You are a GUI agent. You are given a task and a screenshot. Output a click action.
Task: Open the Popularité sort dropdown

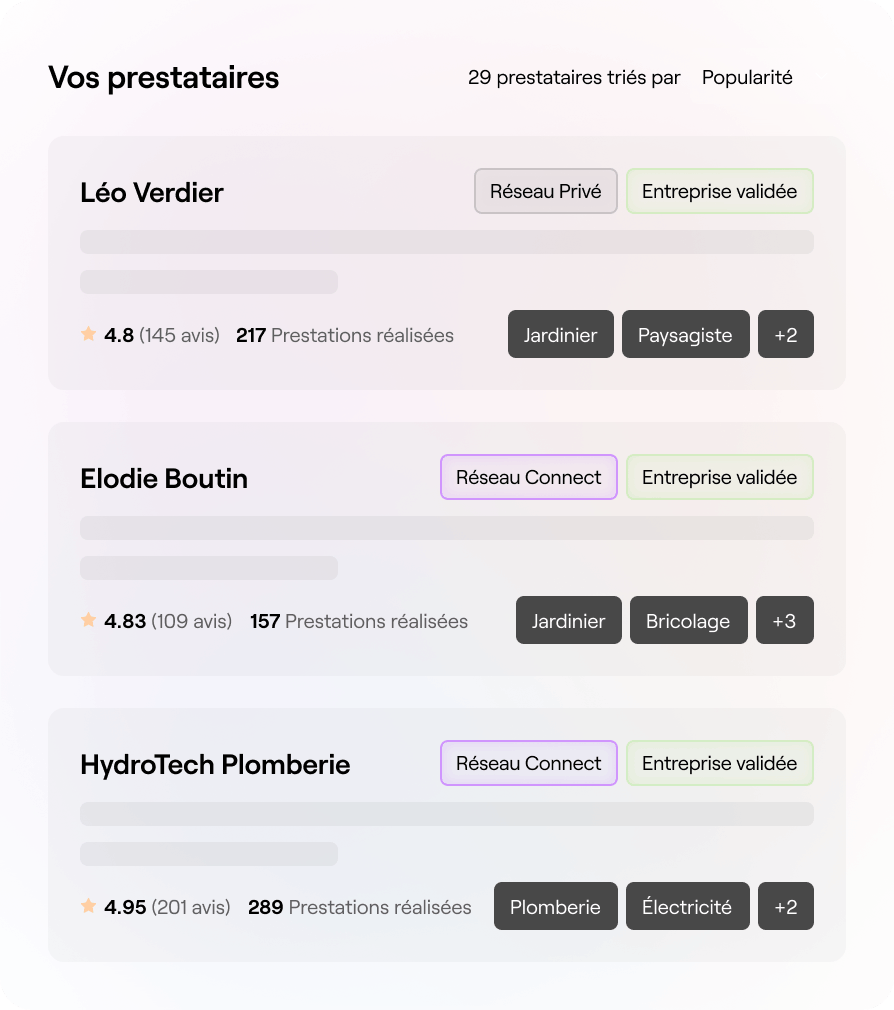747,77
